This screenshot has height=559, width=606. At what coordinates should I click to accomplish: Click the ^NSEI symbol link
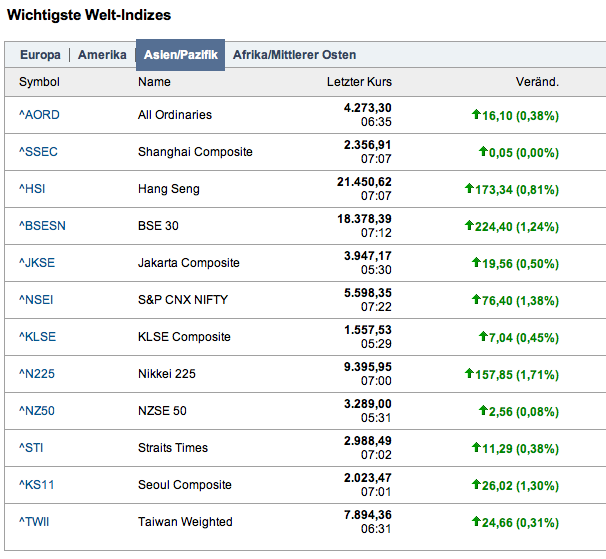(38, 300)
